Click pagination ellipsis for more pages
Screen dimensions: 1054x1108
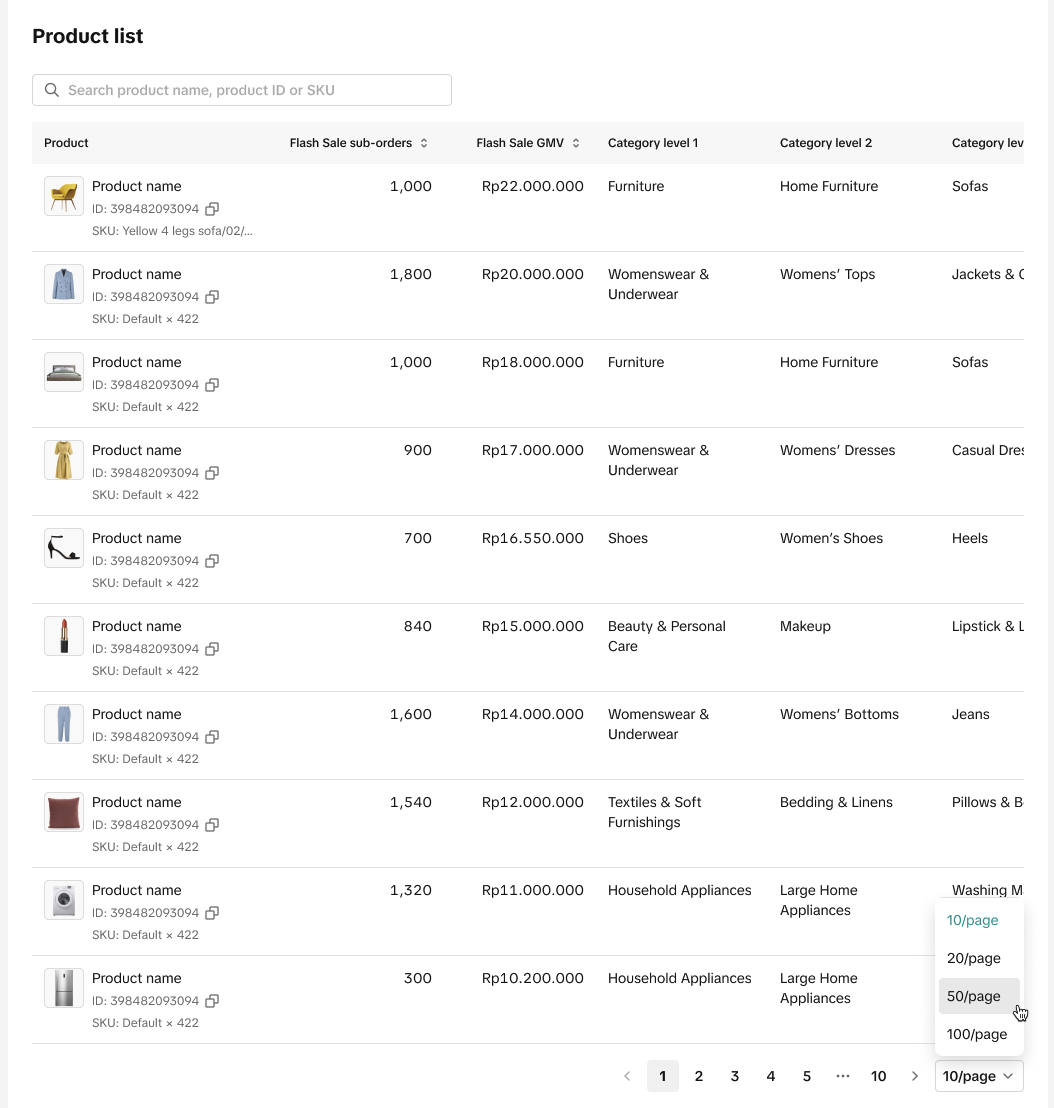(x=843, y=1076)
